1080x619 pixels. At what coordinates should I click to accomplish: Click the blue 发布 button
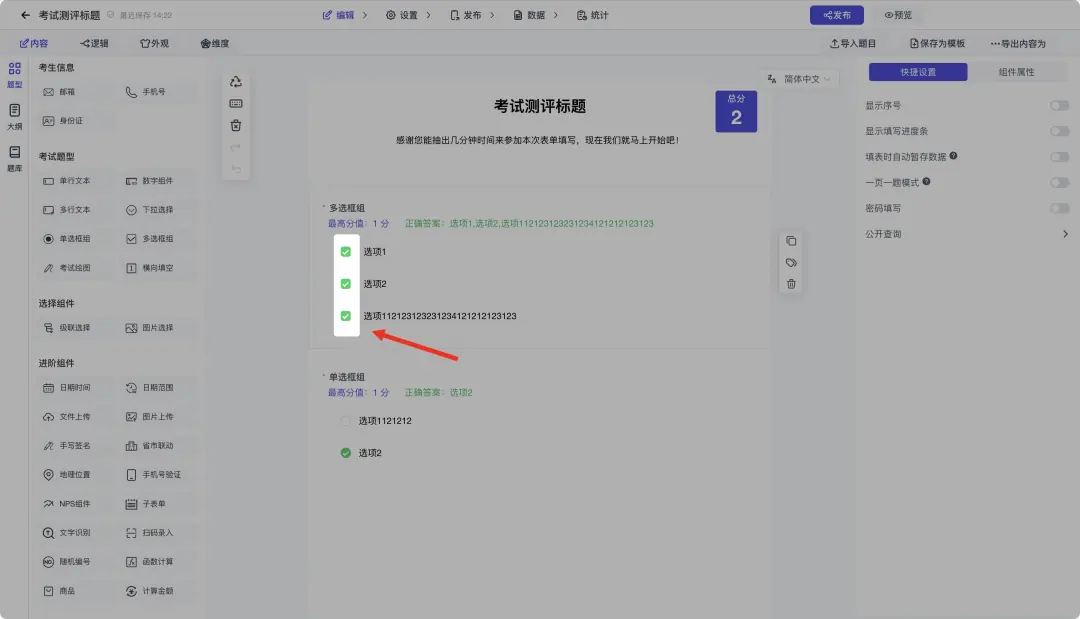(837, 15)
